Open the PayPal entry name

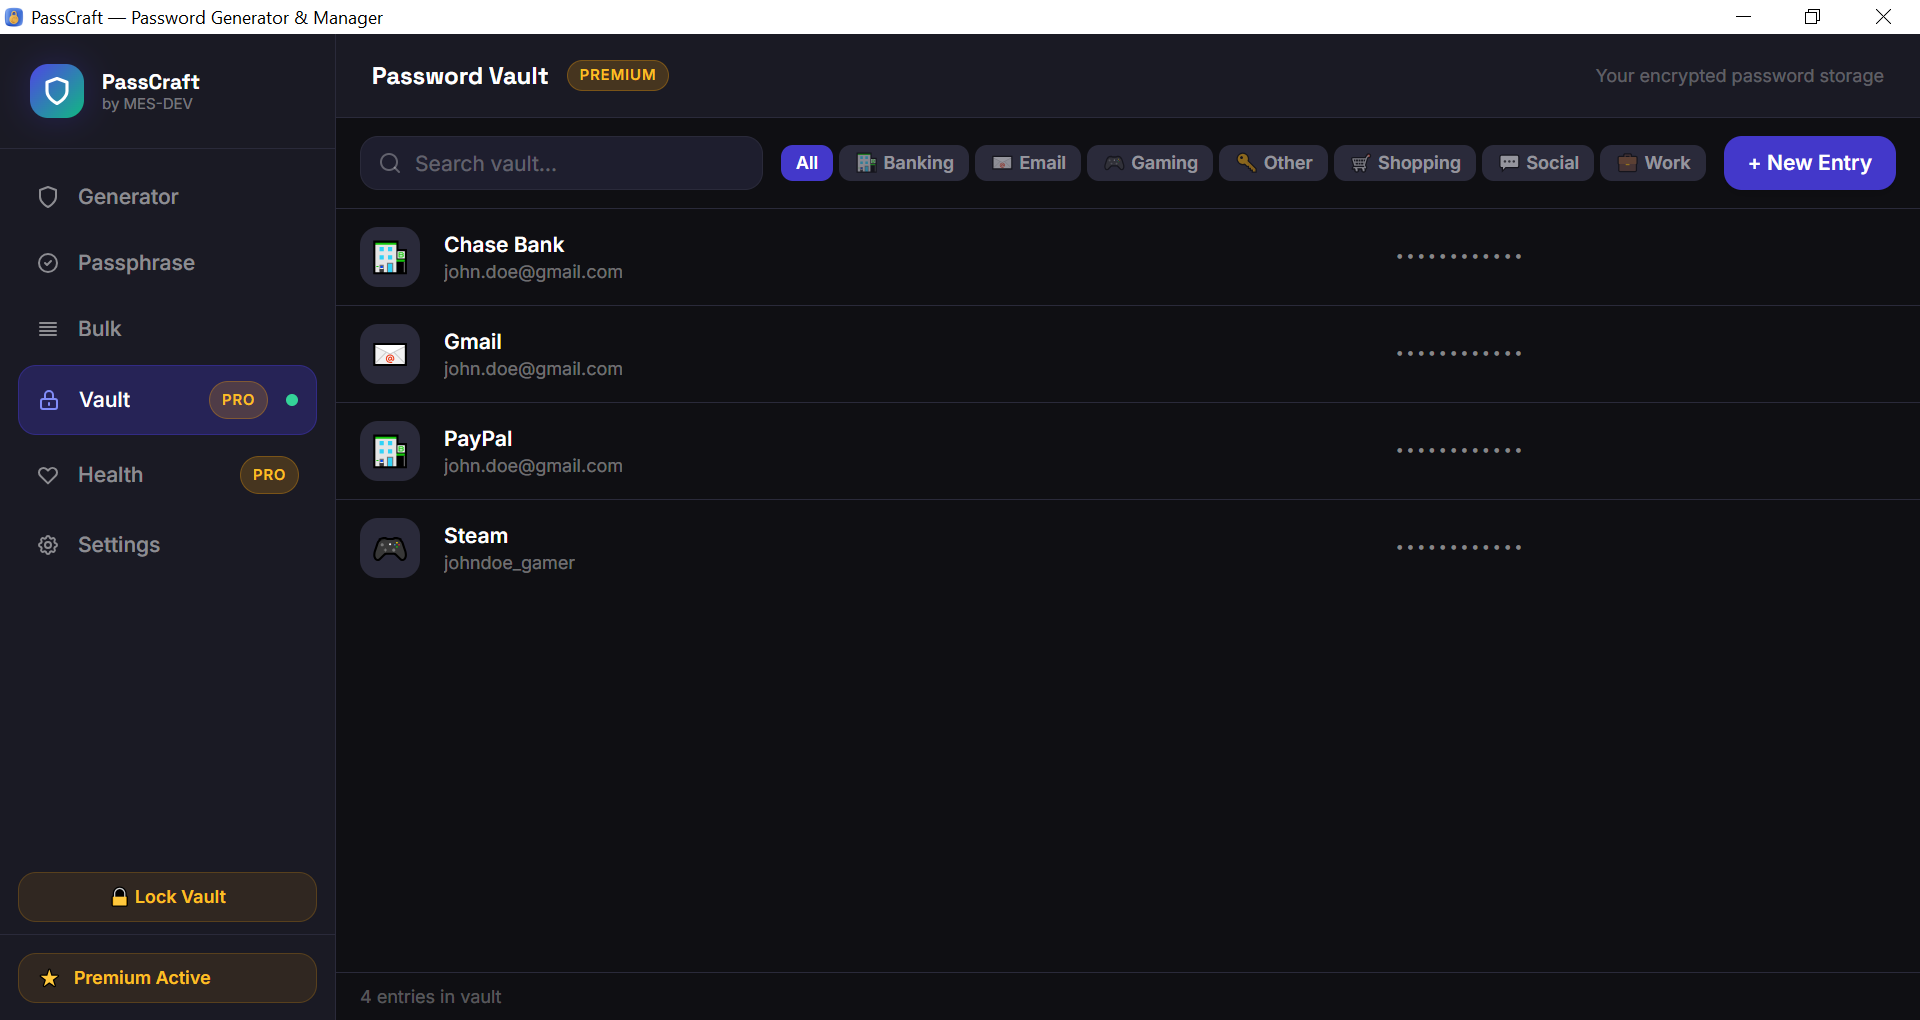(x=478, y=439)
